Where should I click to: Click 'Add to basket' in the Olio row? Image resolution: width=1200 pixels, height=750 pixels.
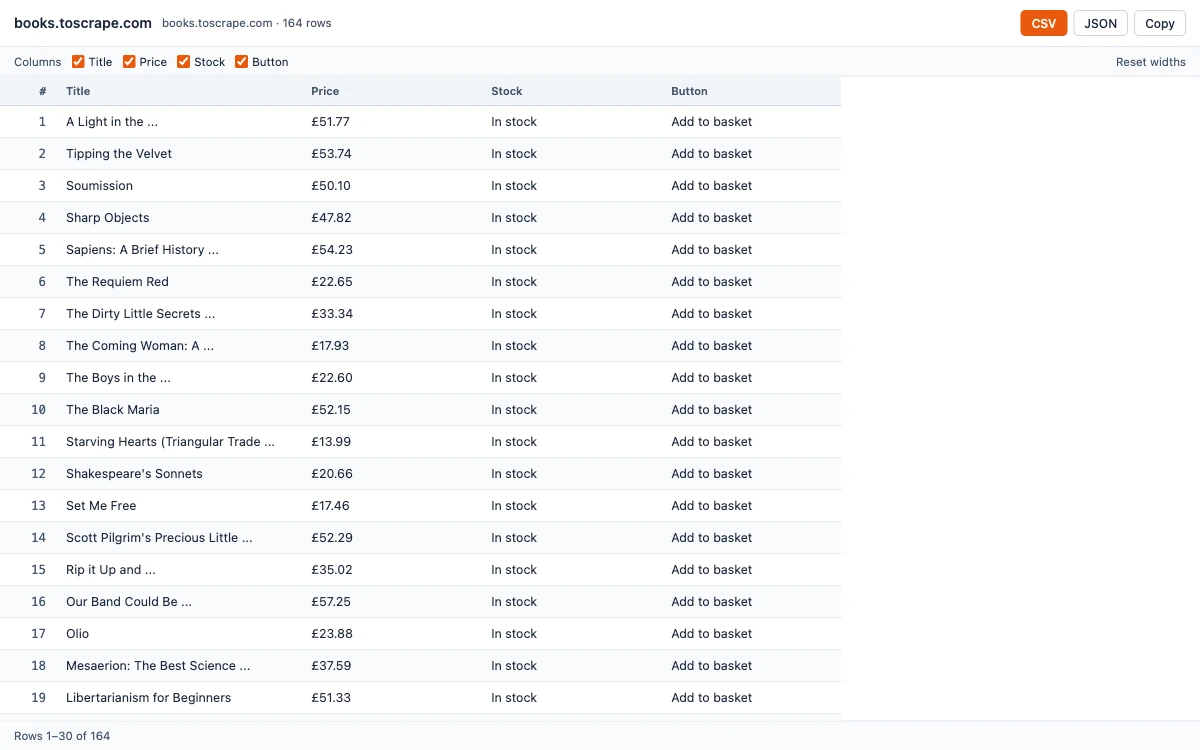(712, 634)
